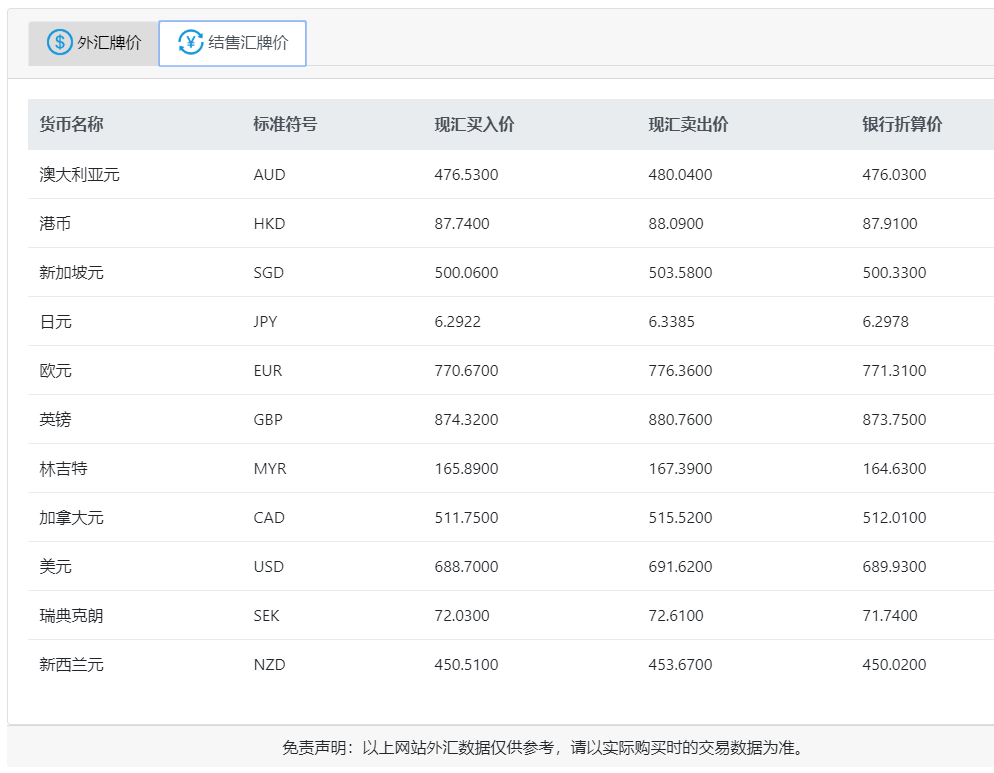Select the 银行折算价 column header
The height and width of the screenshot is (773, 994).
pos(902,125)
